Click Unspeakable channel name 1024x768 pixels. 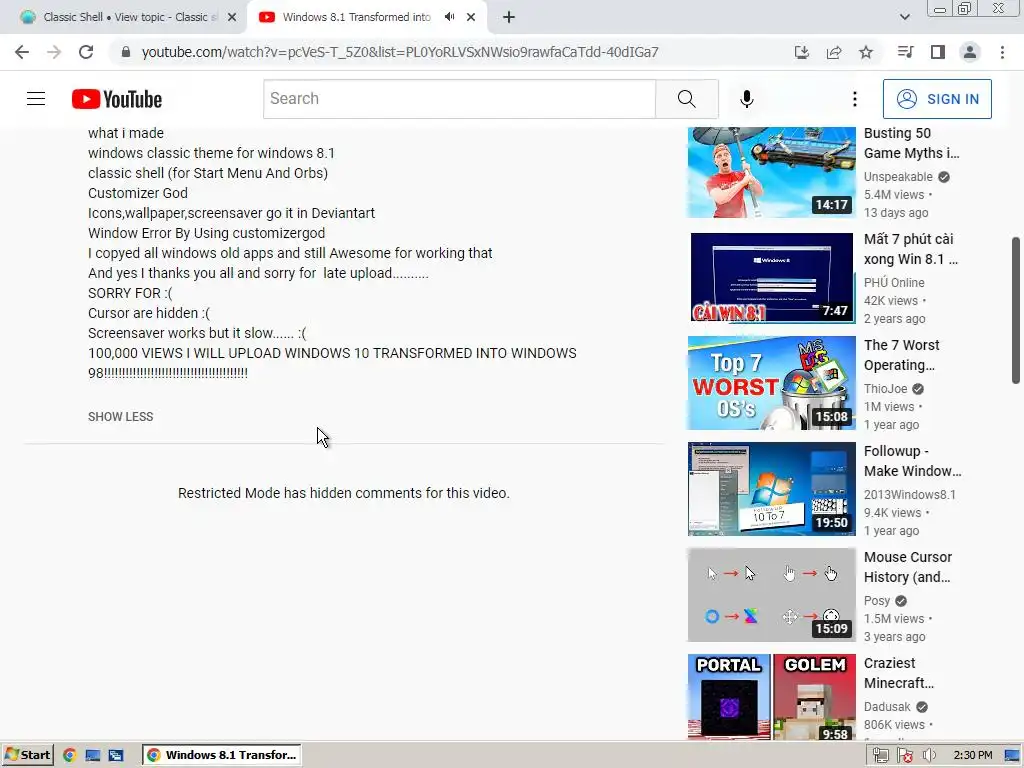point(898,177)
